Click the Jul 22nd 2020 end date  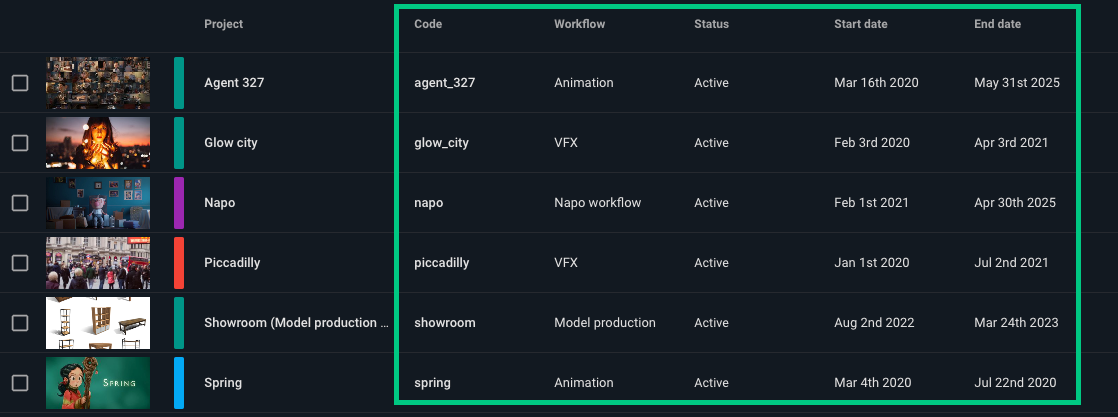coord(1015,383)
